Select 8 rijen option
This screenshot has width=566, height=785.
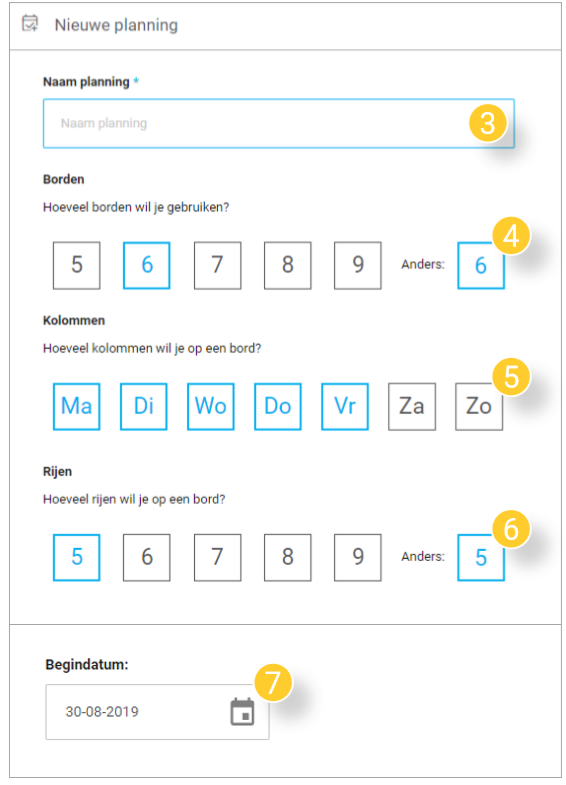pyautogui.click(x=288, y=557)
